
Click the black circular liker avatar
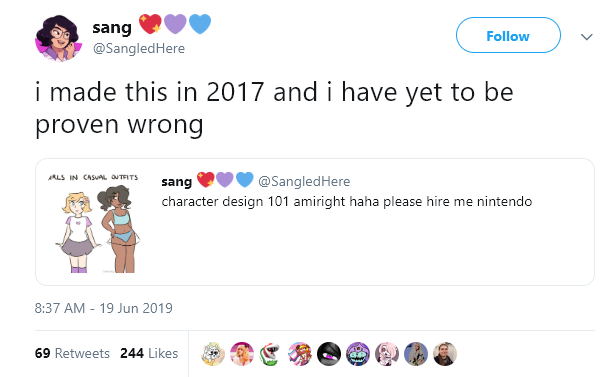coord(329,354)
